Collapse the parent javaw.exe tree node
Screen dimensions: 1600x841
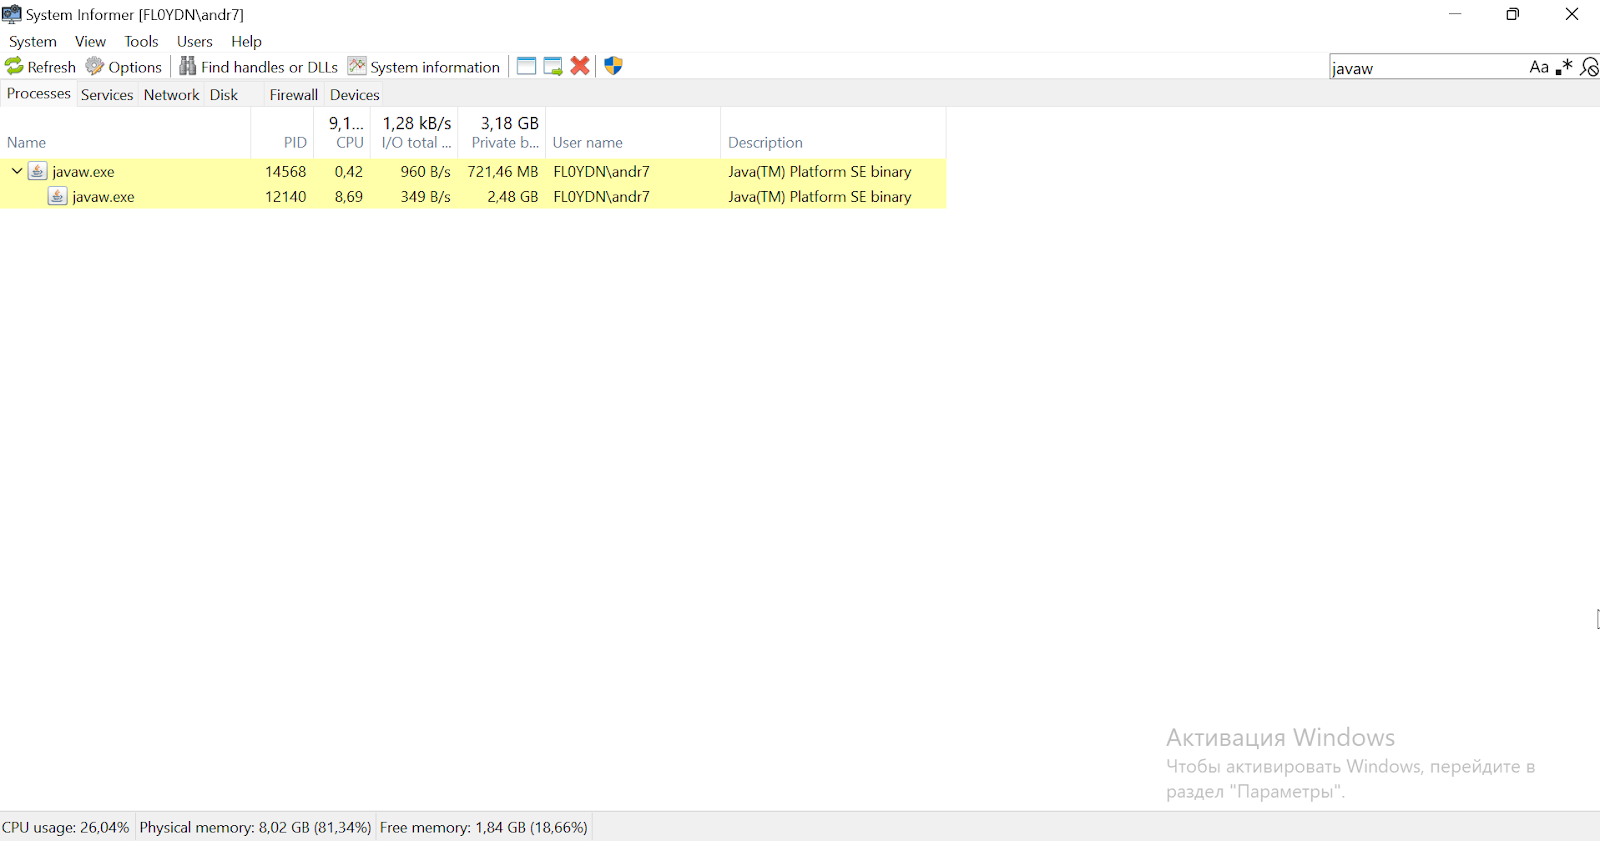(x=17, y=171)
